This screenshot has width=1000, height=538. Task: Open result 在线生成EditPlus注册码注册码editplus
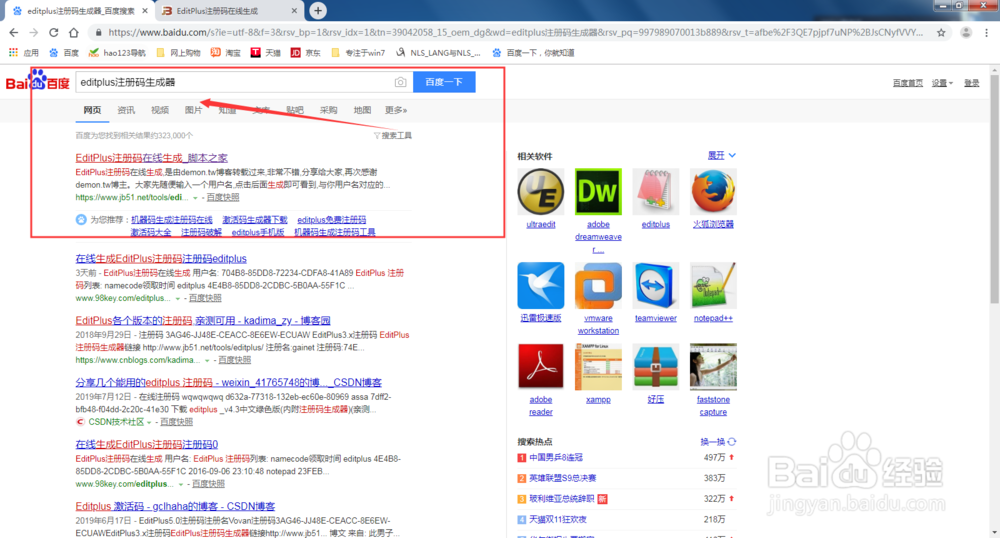tap(161, 258)
